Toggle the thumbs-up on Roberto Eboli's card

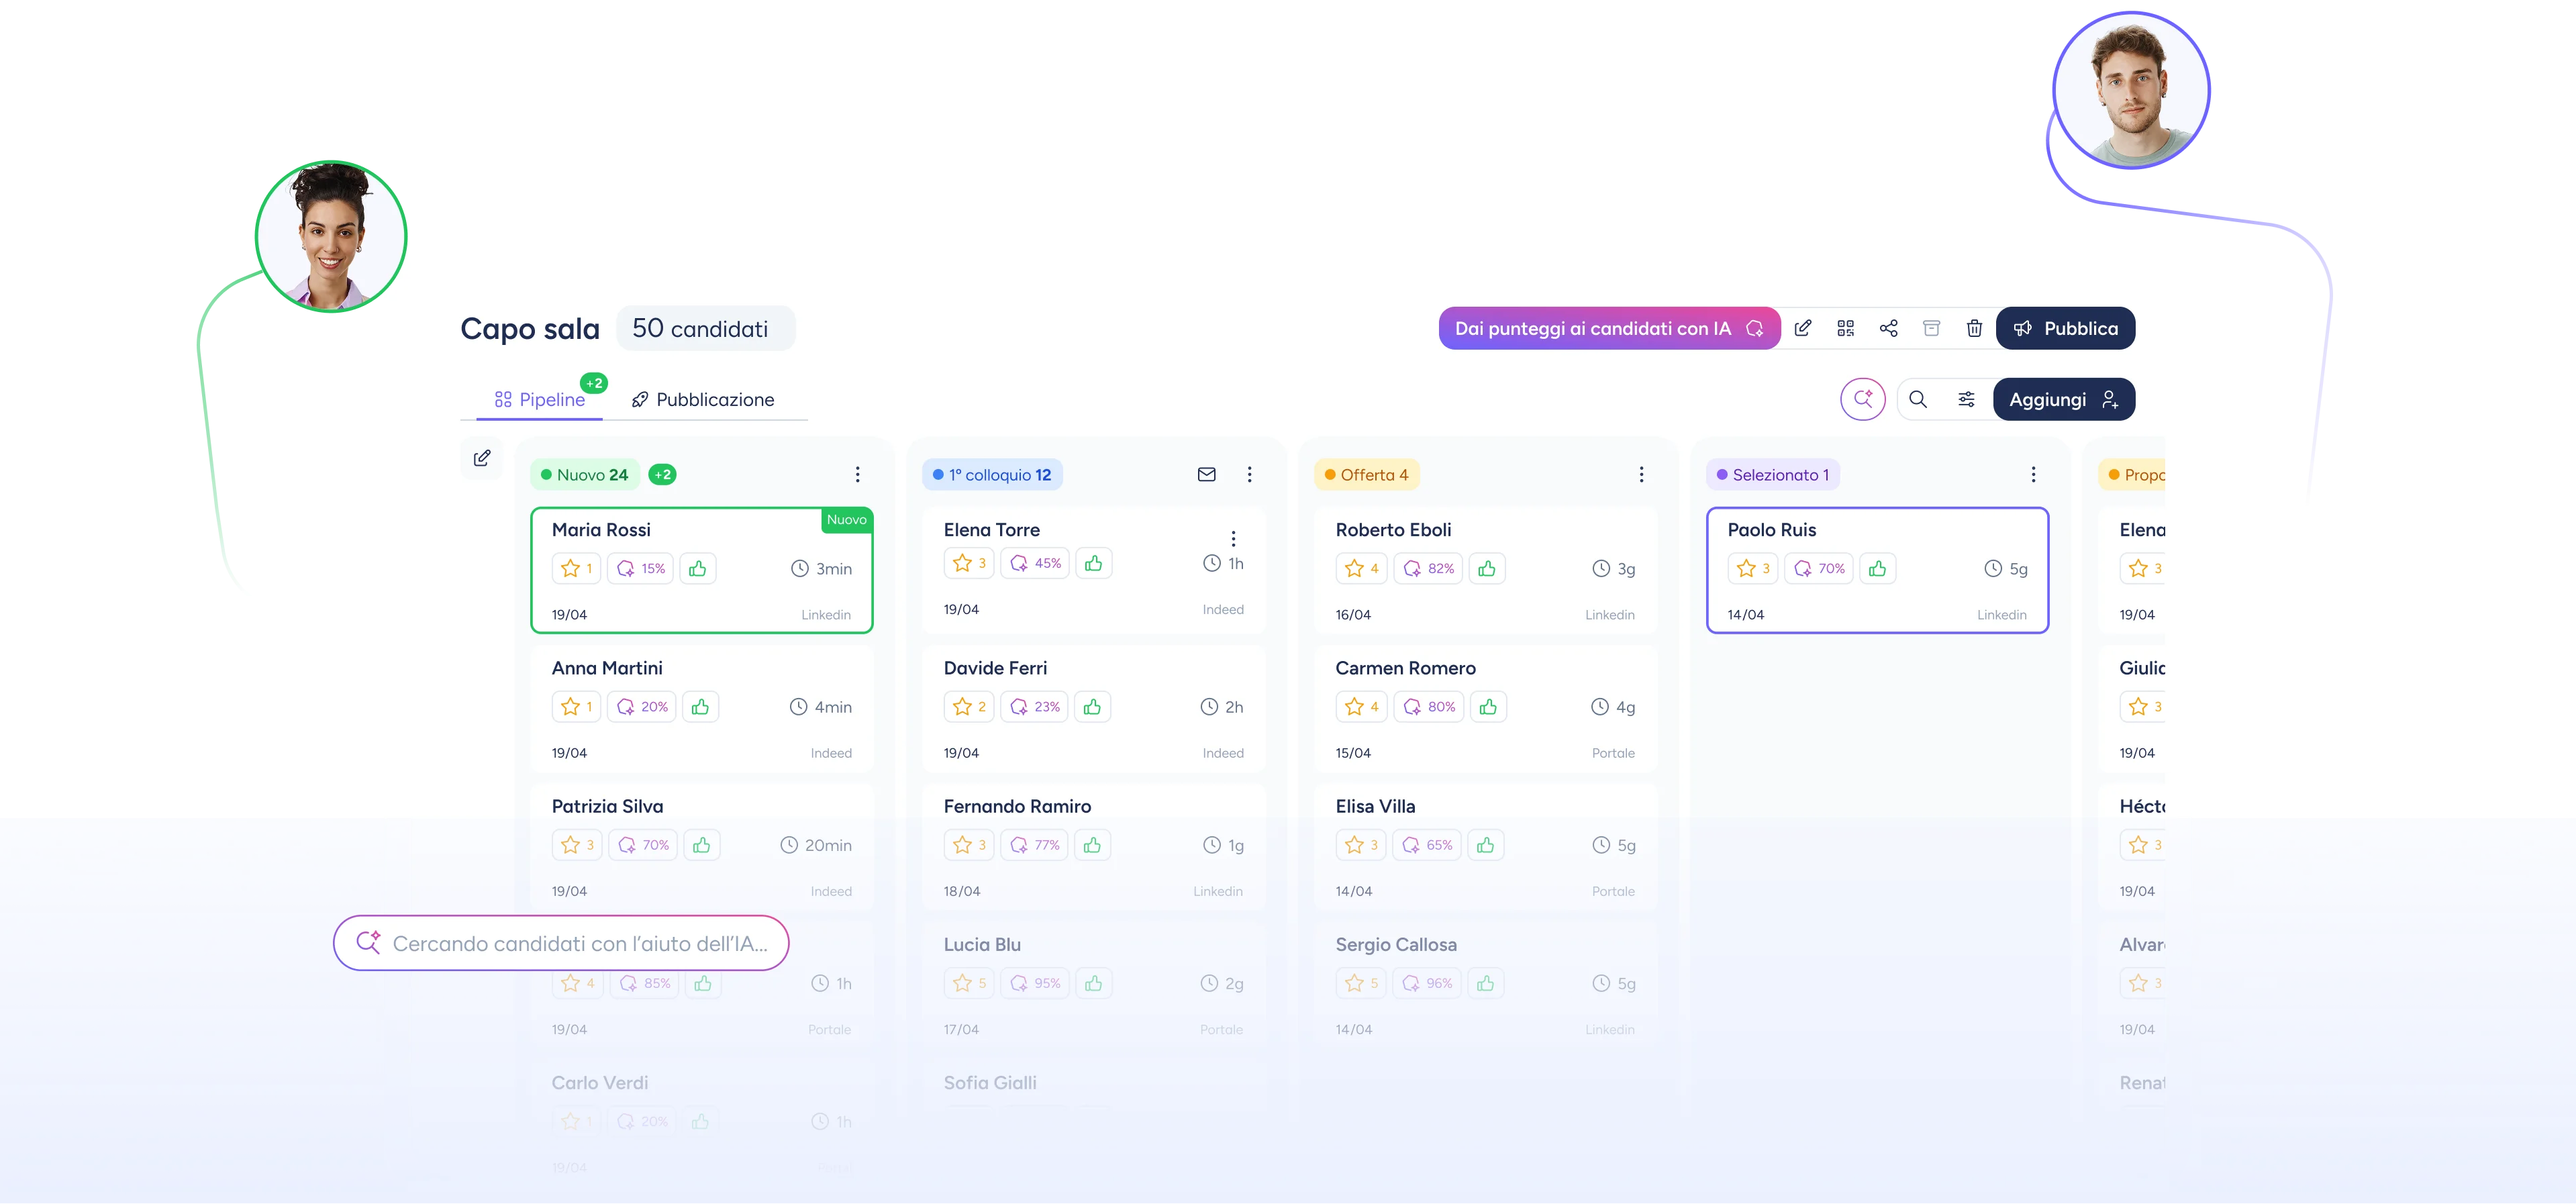point(1487,568)
